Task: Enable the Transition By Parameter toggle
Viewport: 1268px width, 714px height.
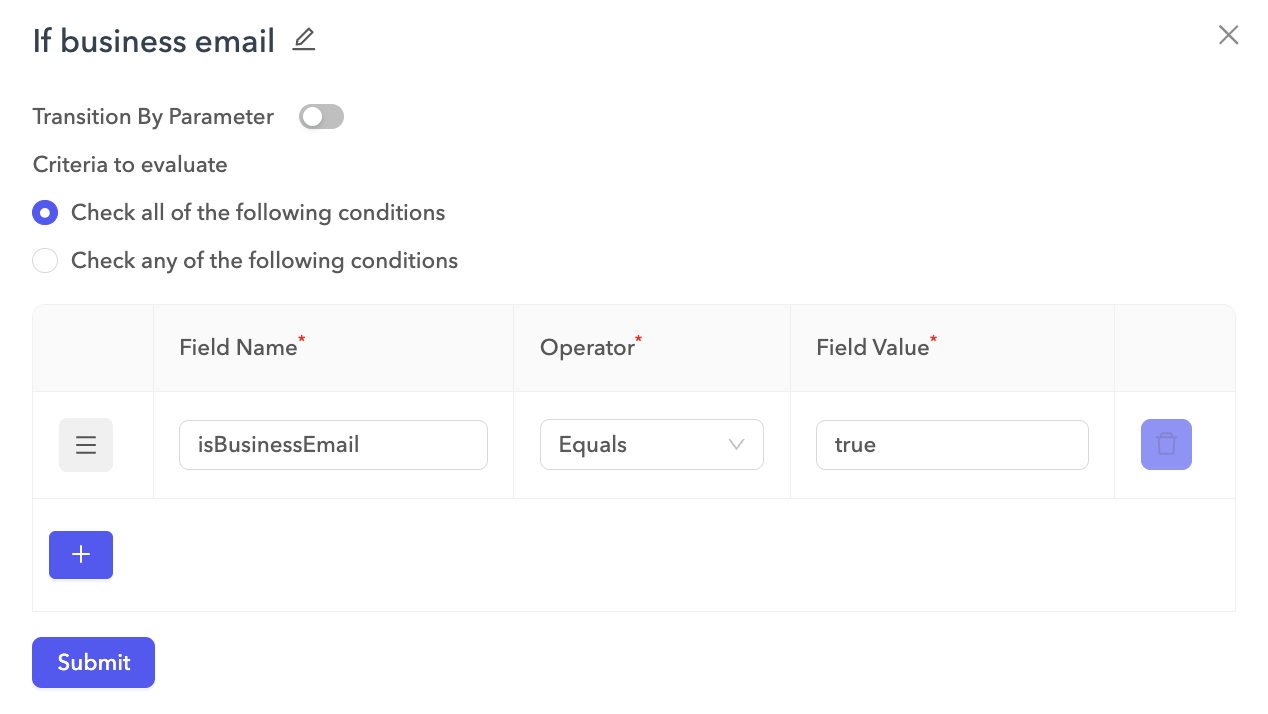Action: [321, 116]
